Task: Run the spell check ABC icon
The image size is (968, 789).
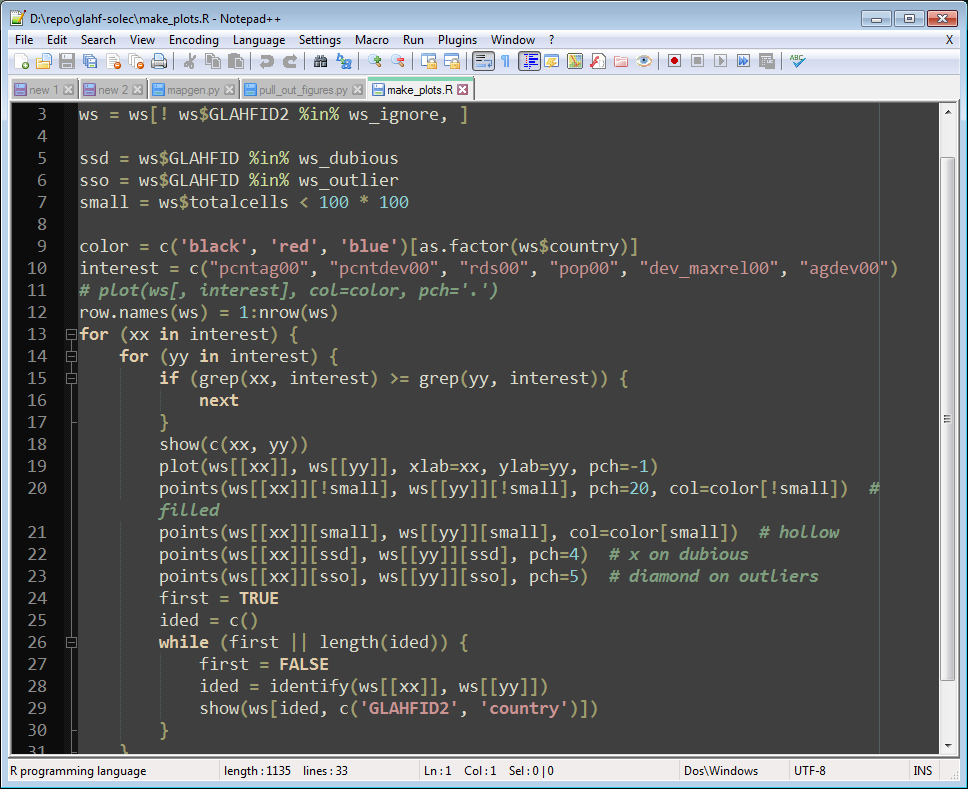Action: point(797,62)
